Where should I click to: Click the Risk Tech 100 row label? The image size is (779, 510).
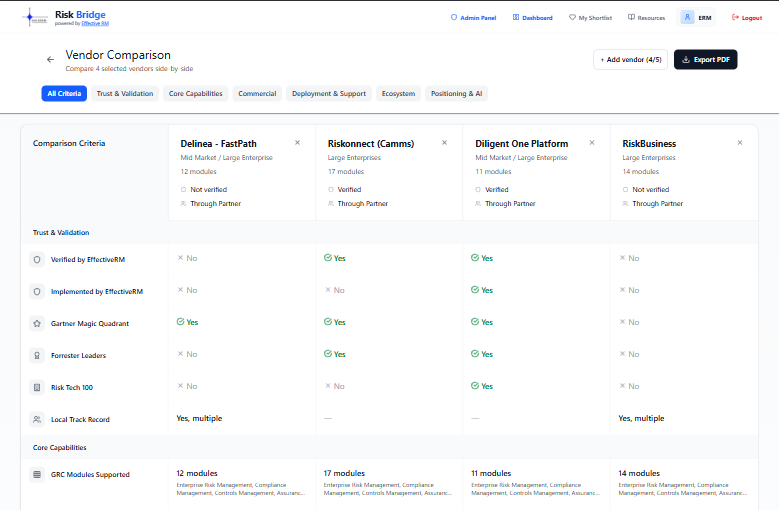pyautogui.click(x=72, y=387)
